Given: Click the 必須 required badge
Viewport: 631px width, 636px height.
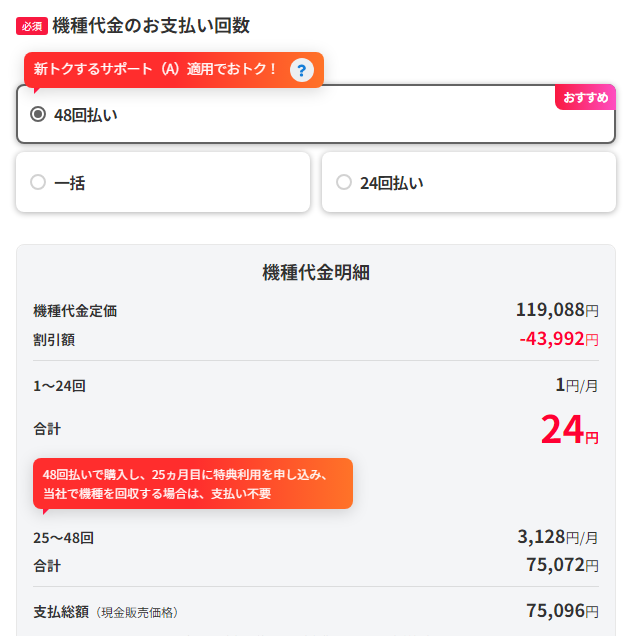Looking at the screenshot, I should click(32, 26).
